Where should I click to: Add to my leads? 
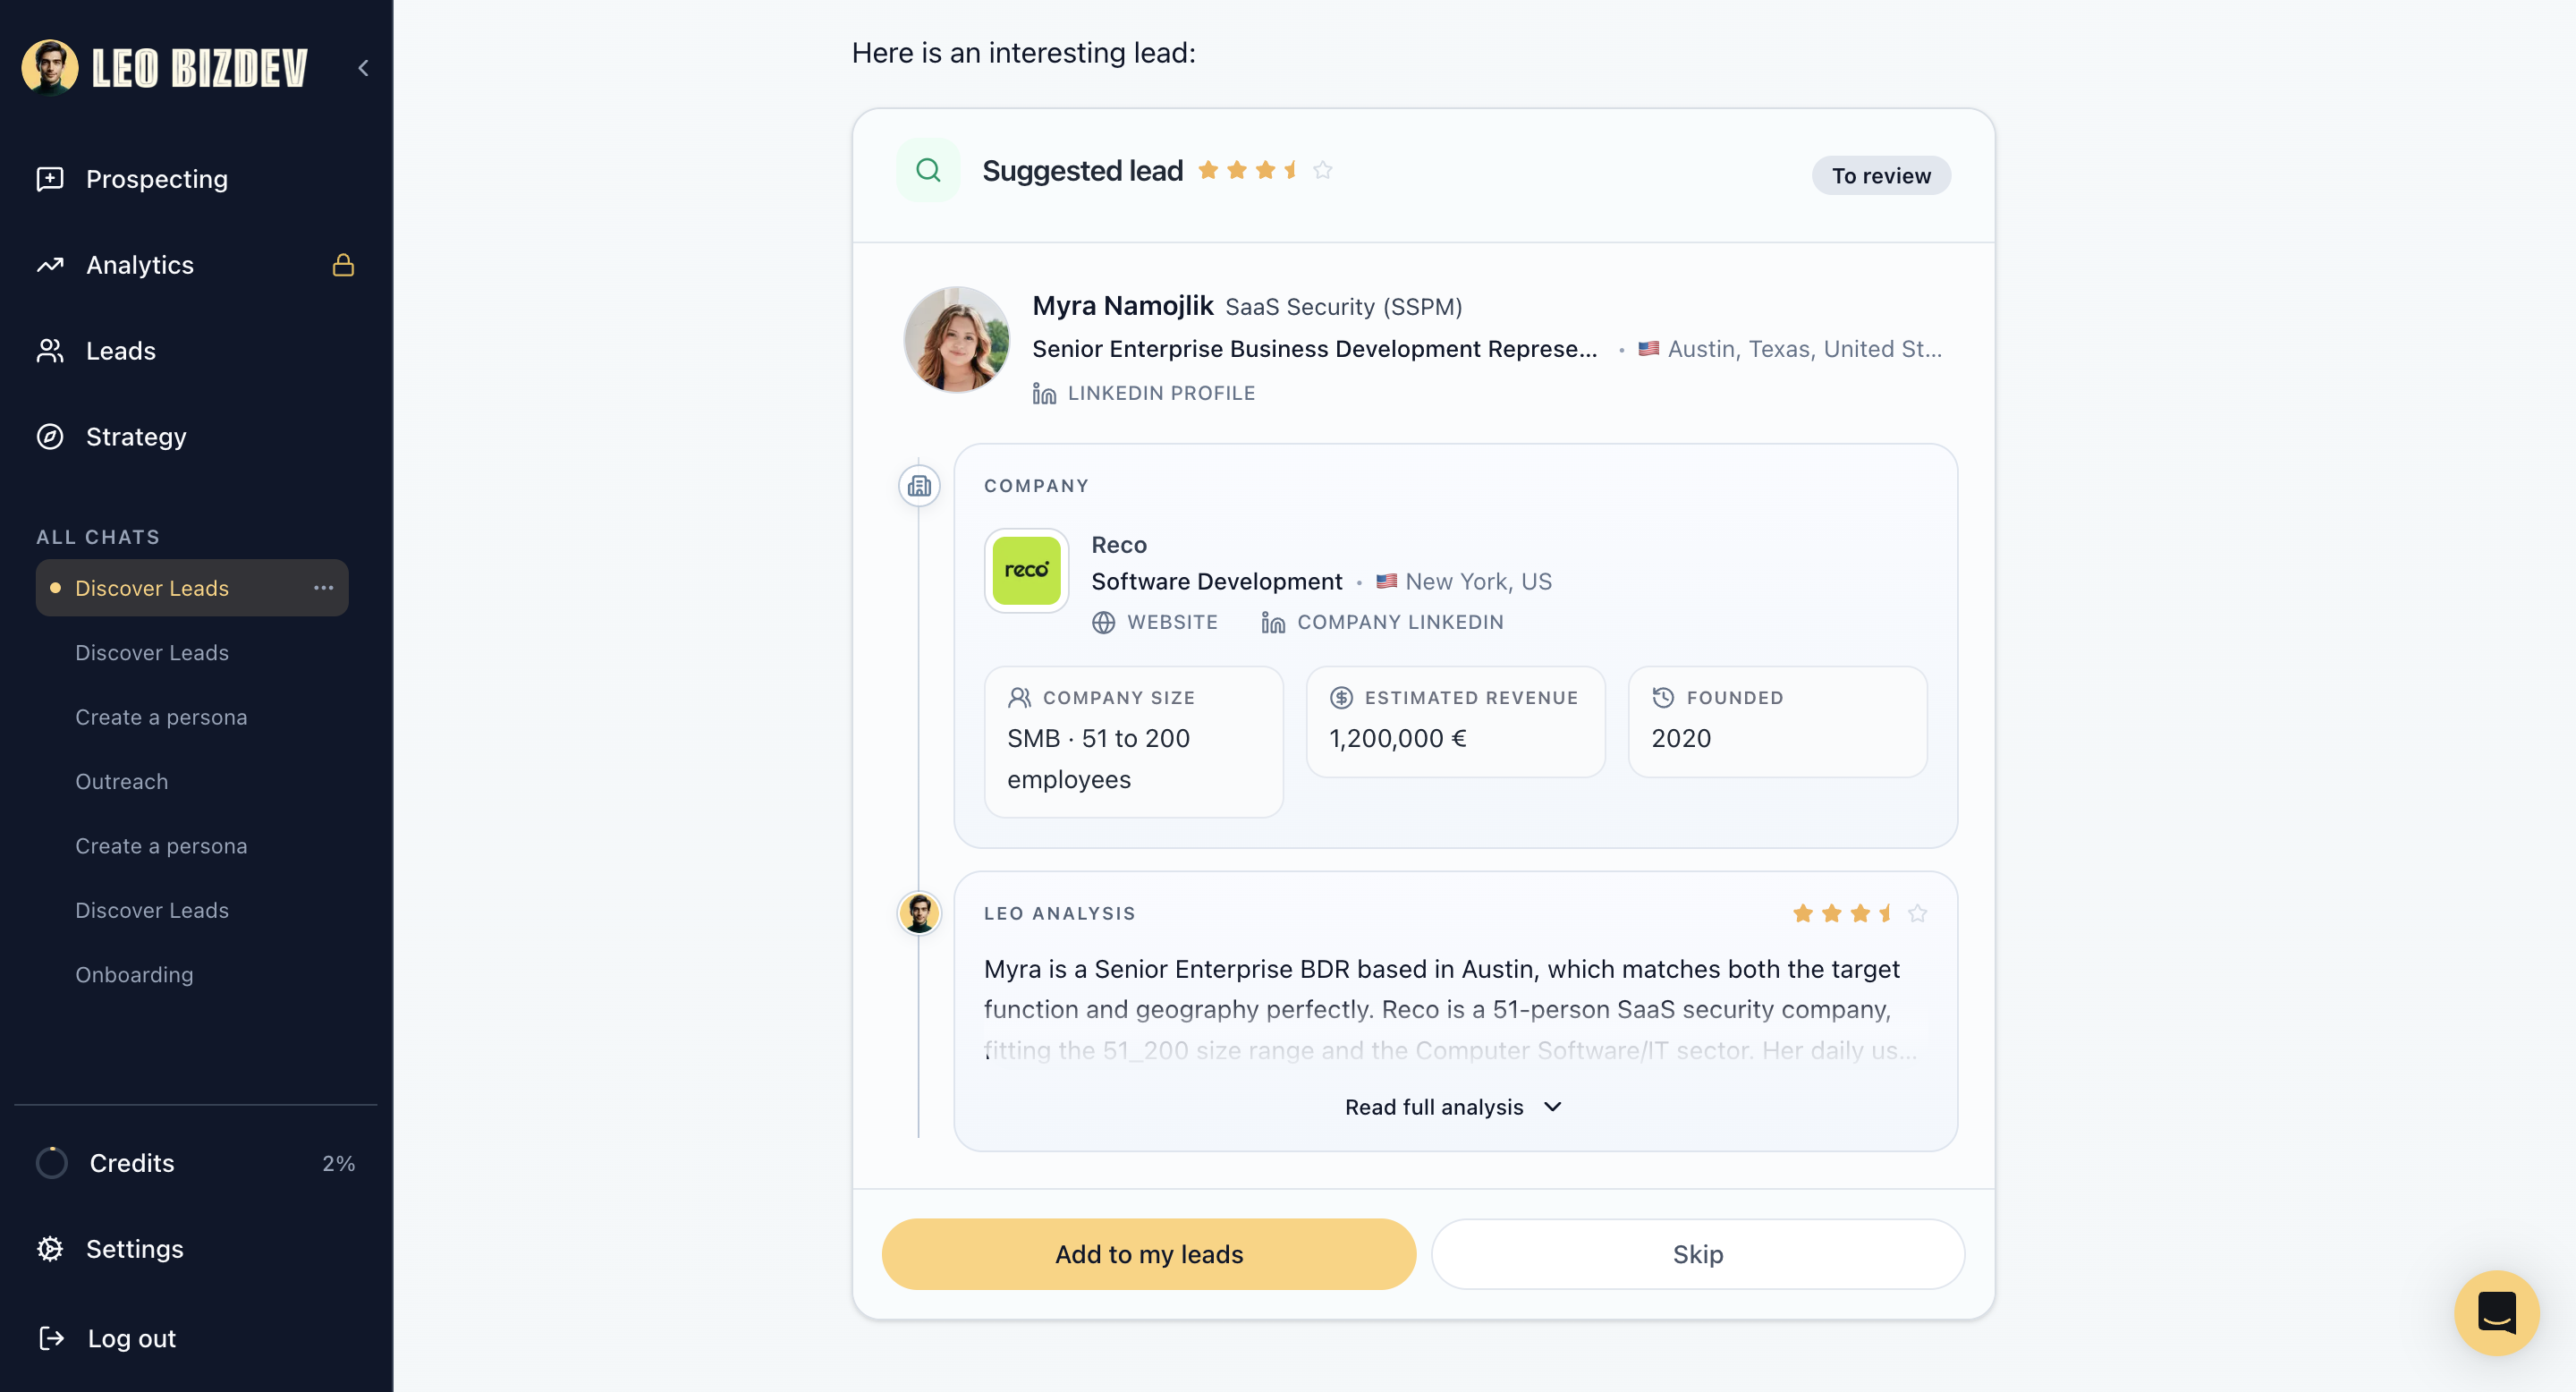[1149, 1254]
